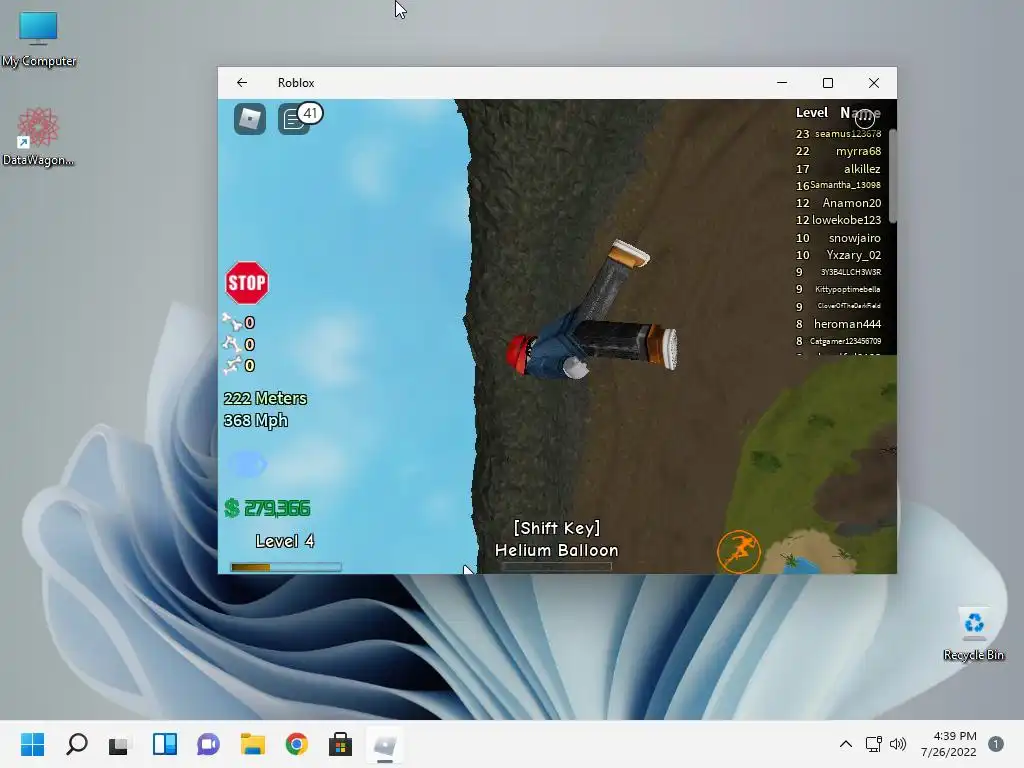
Task: Click the Level column header
Action: [812, 112]
